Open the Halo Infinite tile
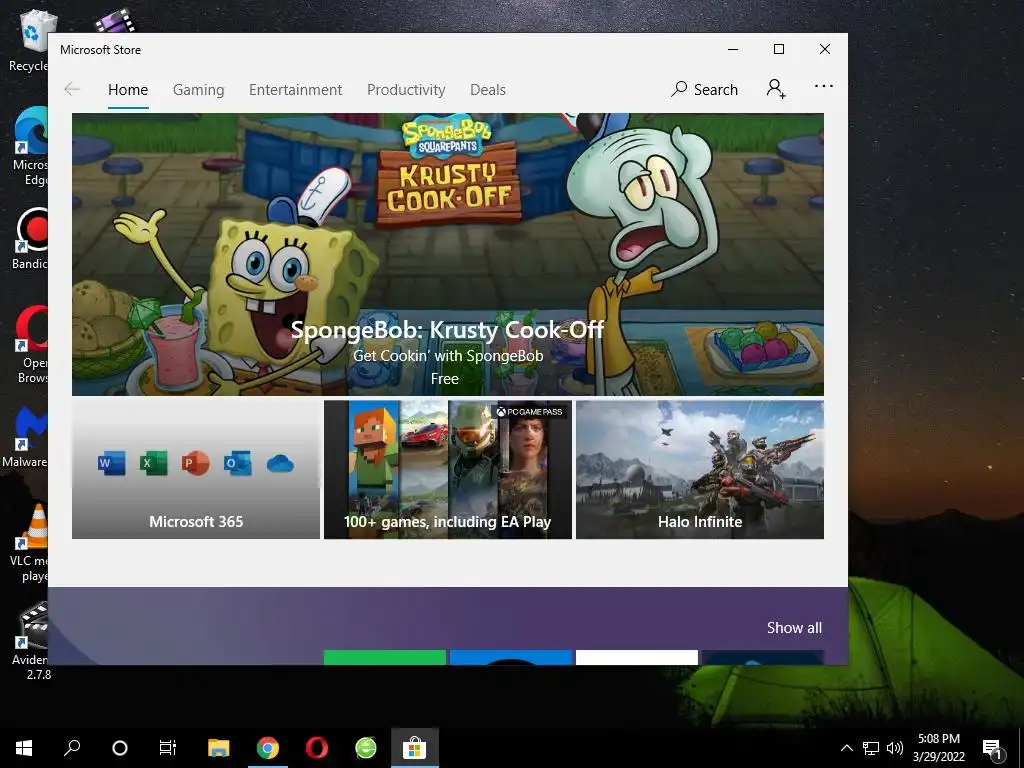Viewport: 1024px width, 768px height. pos(700,470)
